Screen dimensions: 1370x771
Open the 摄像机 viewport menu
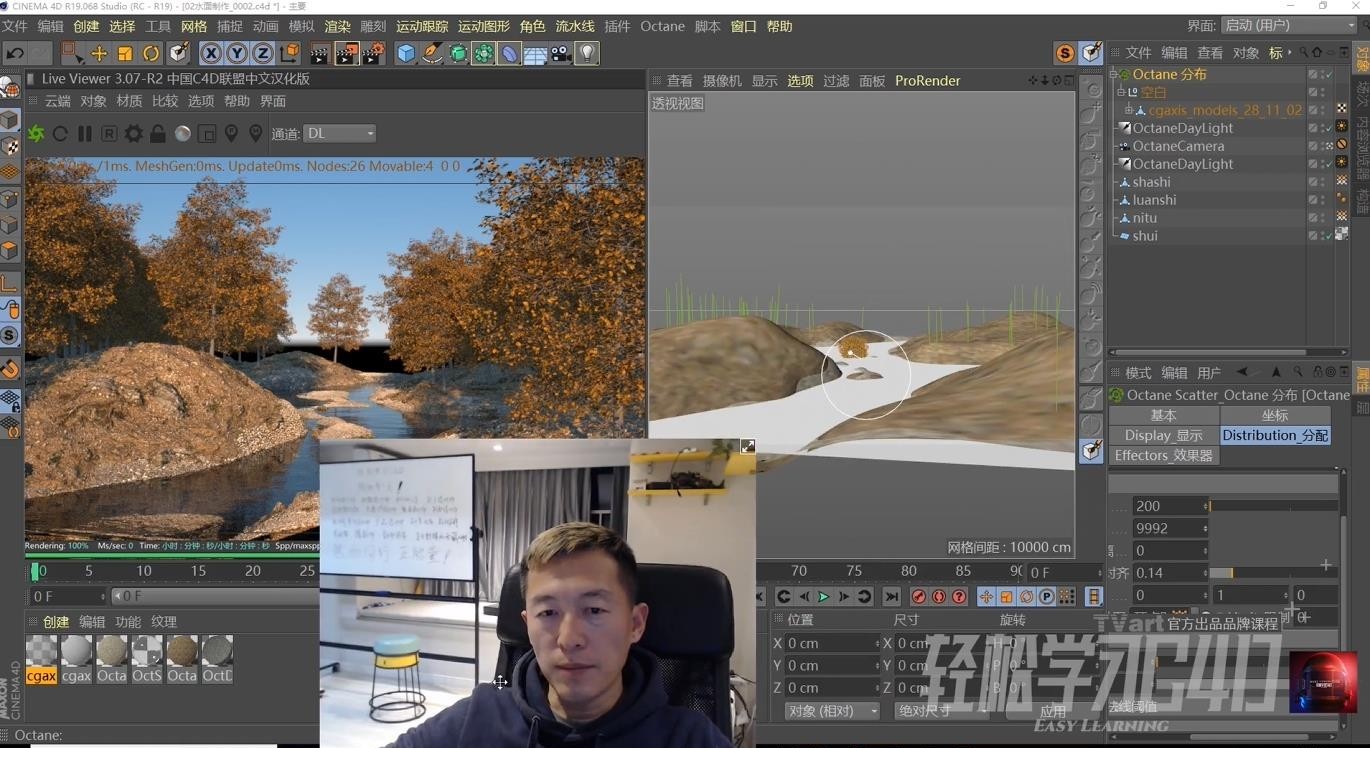click(x=722, y=81)
